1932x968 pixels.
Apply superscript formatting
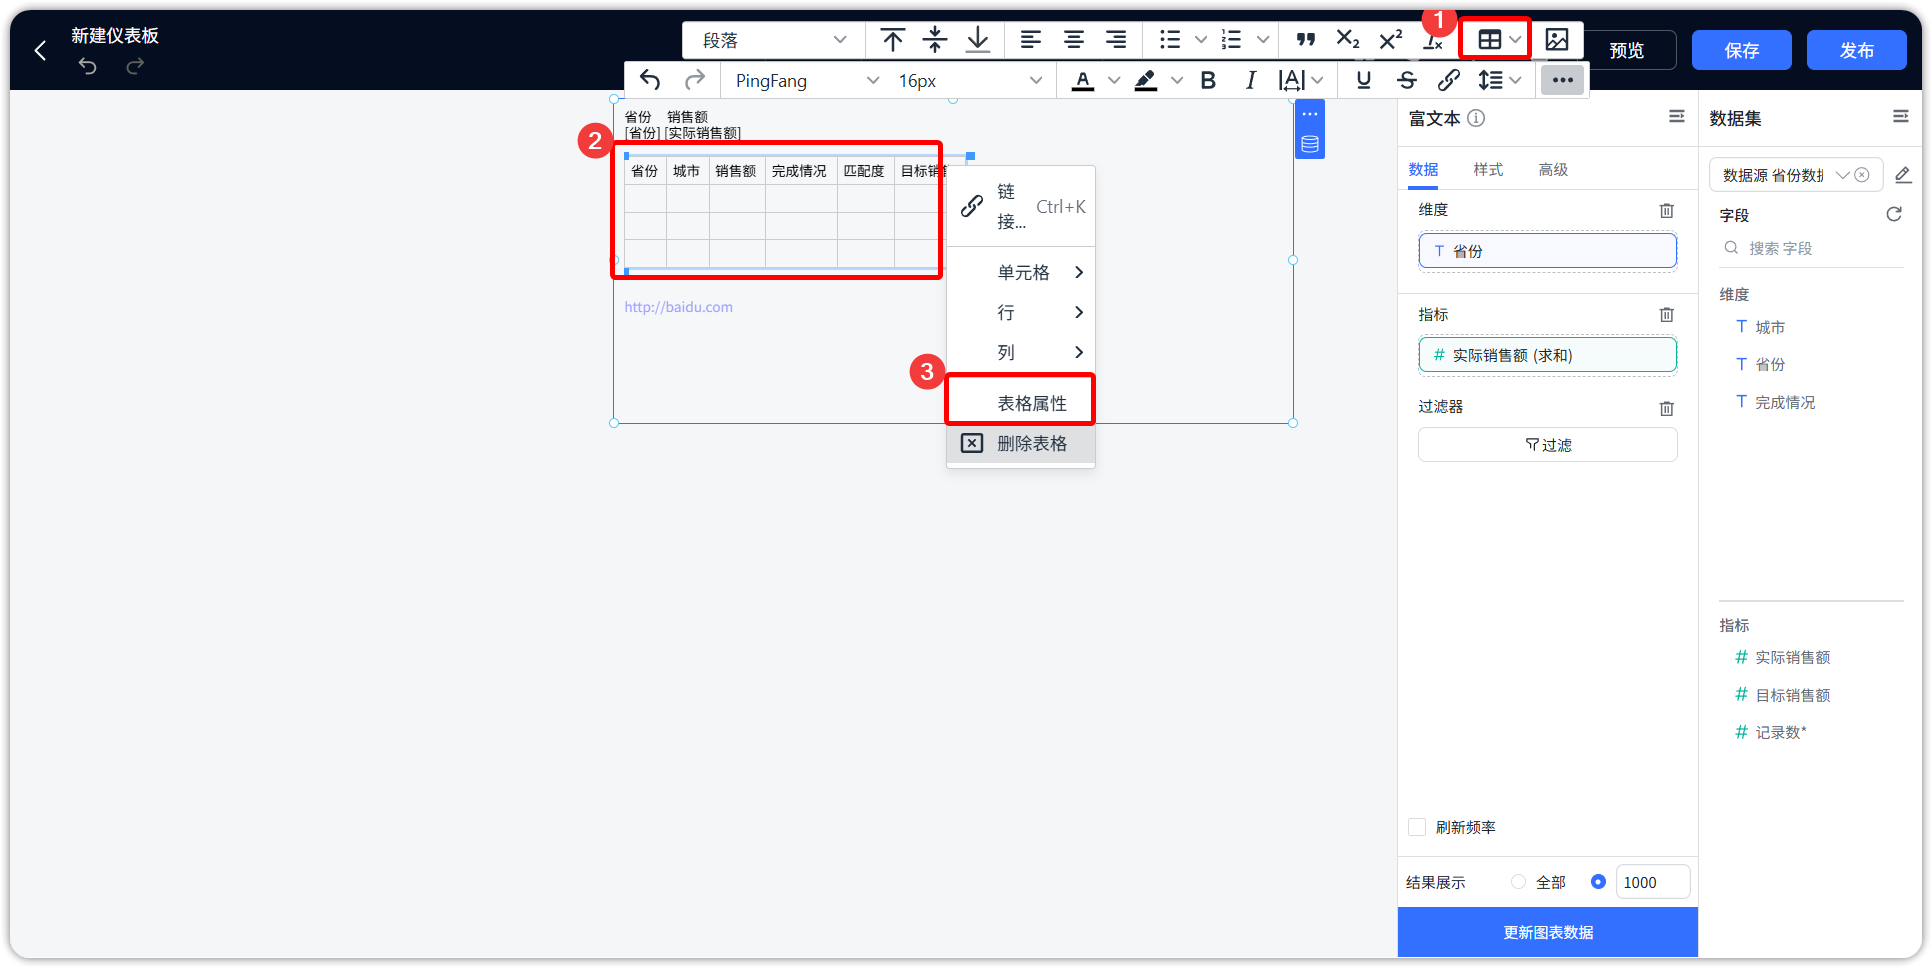pyautogui.click(x=1391, y=40)
